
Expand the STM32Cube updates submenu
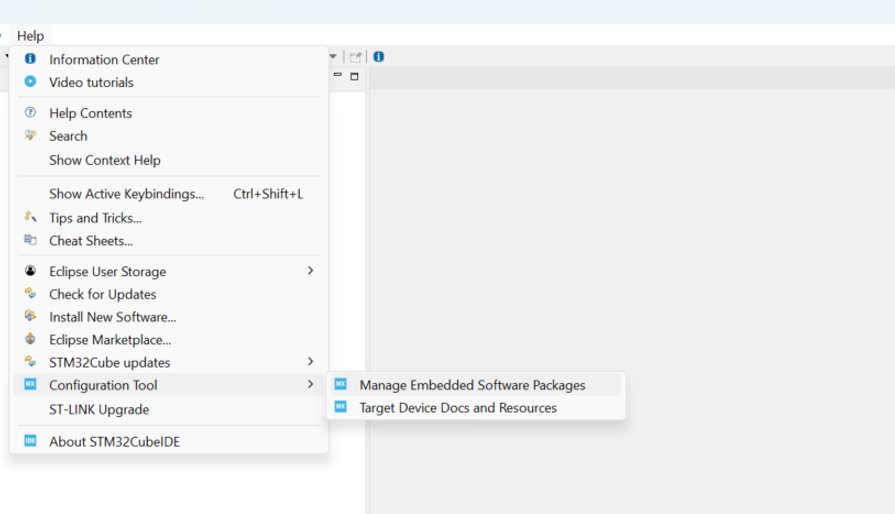pyautogui.click(x=310, y=362)
